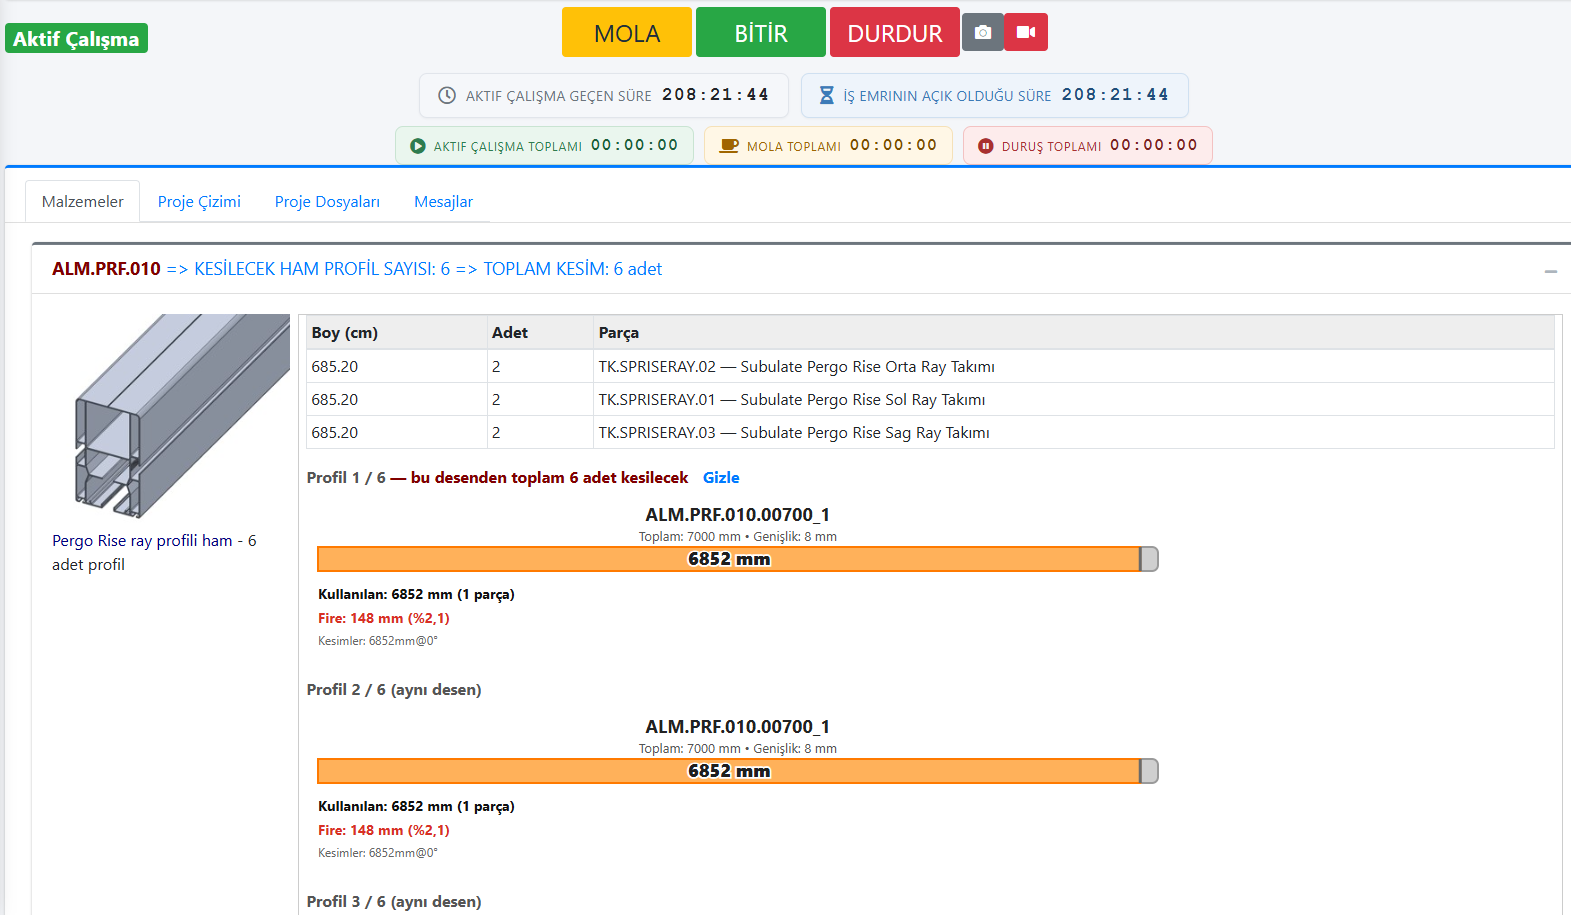
Task: Click the video record icon button
Action: tap(1026, 32)
